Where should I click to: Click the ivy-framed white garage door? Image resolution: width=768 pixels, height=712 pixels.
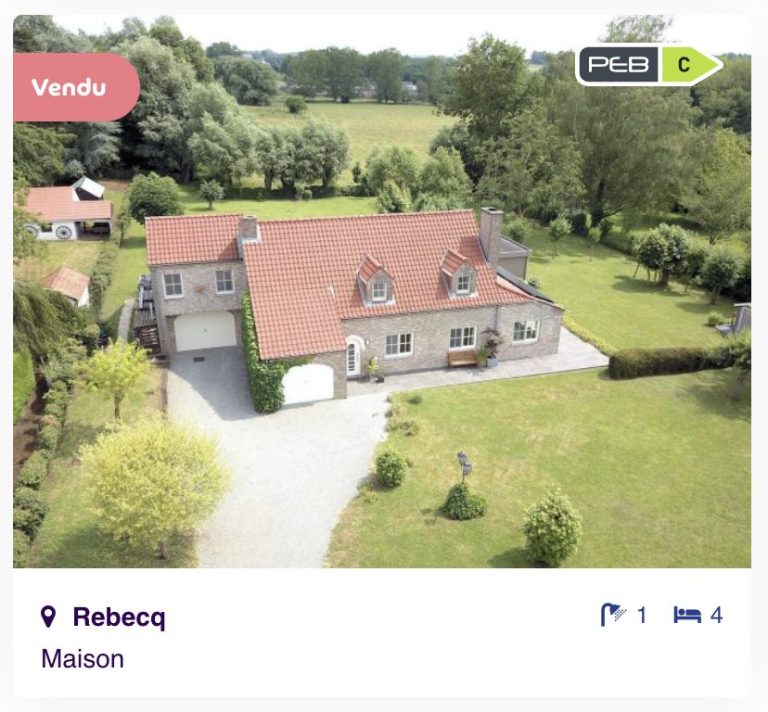click(308, 384)
